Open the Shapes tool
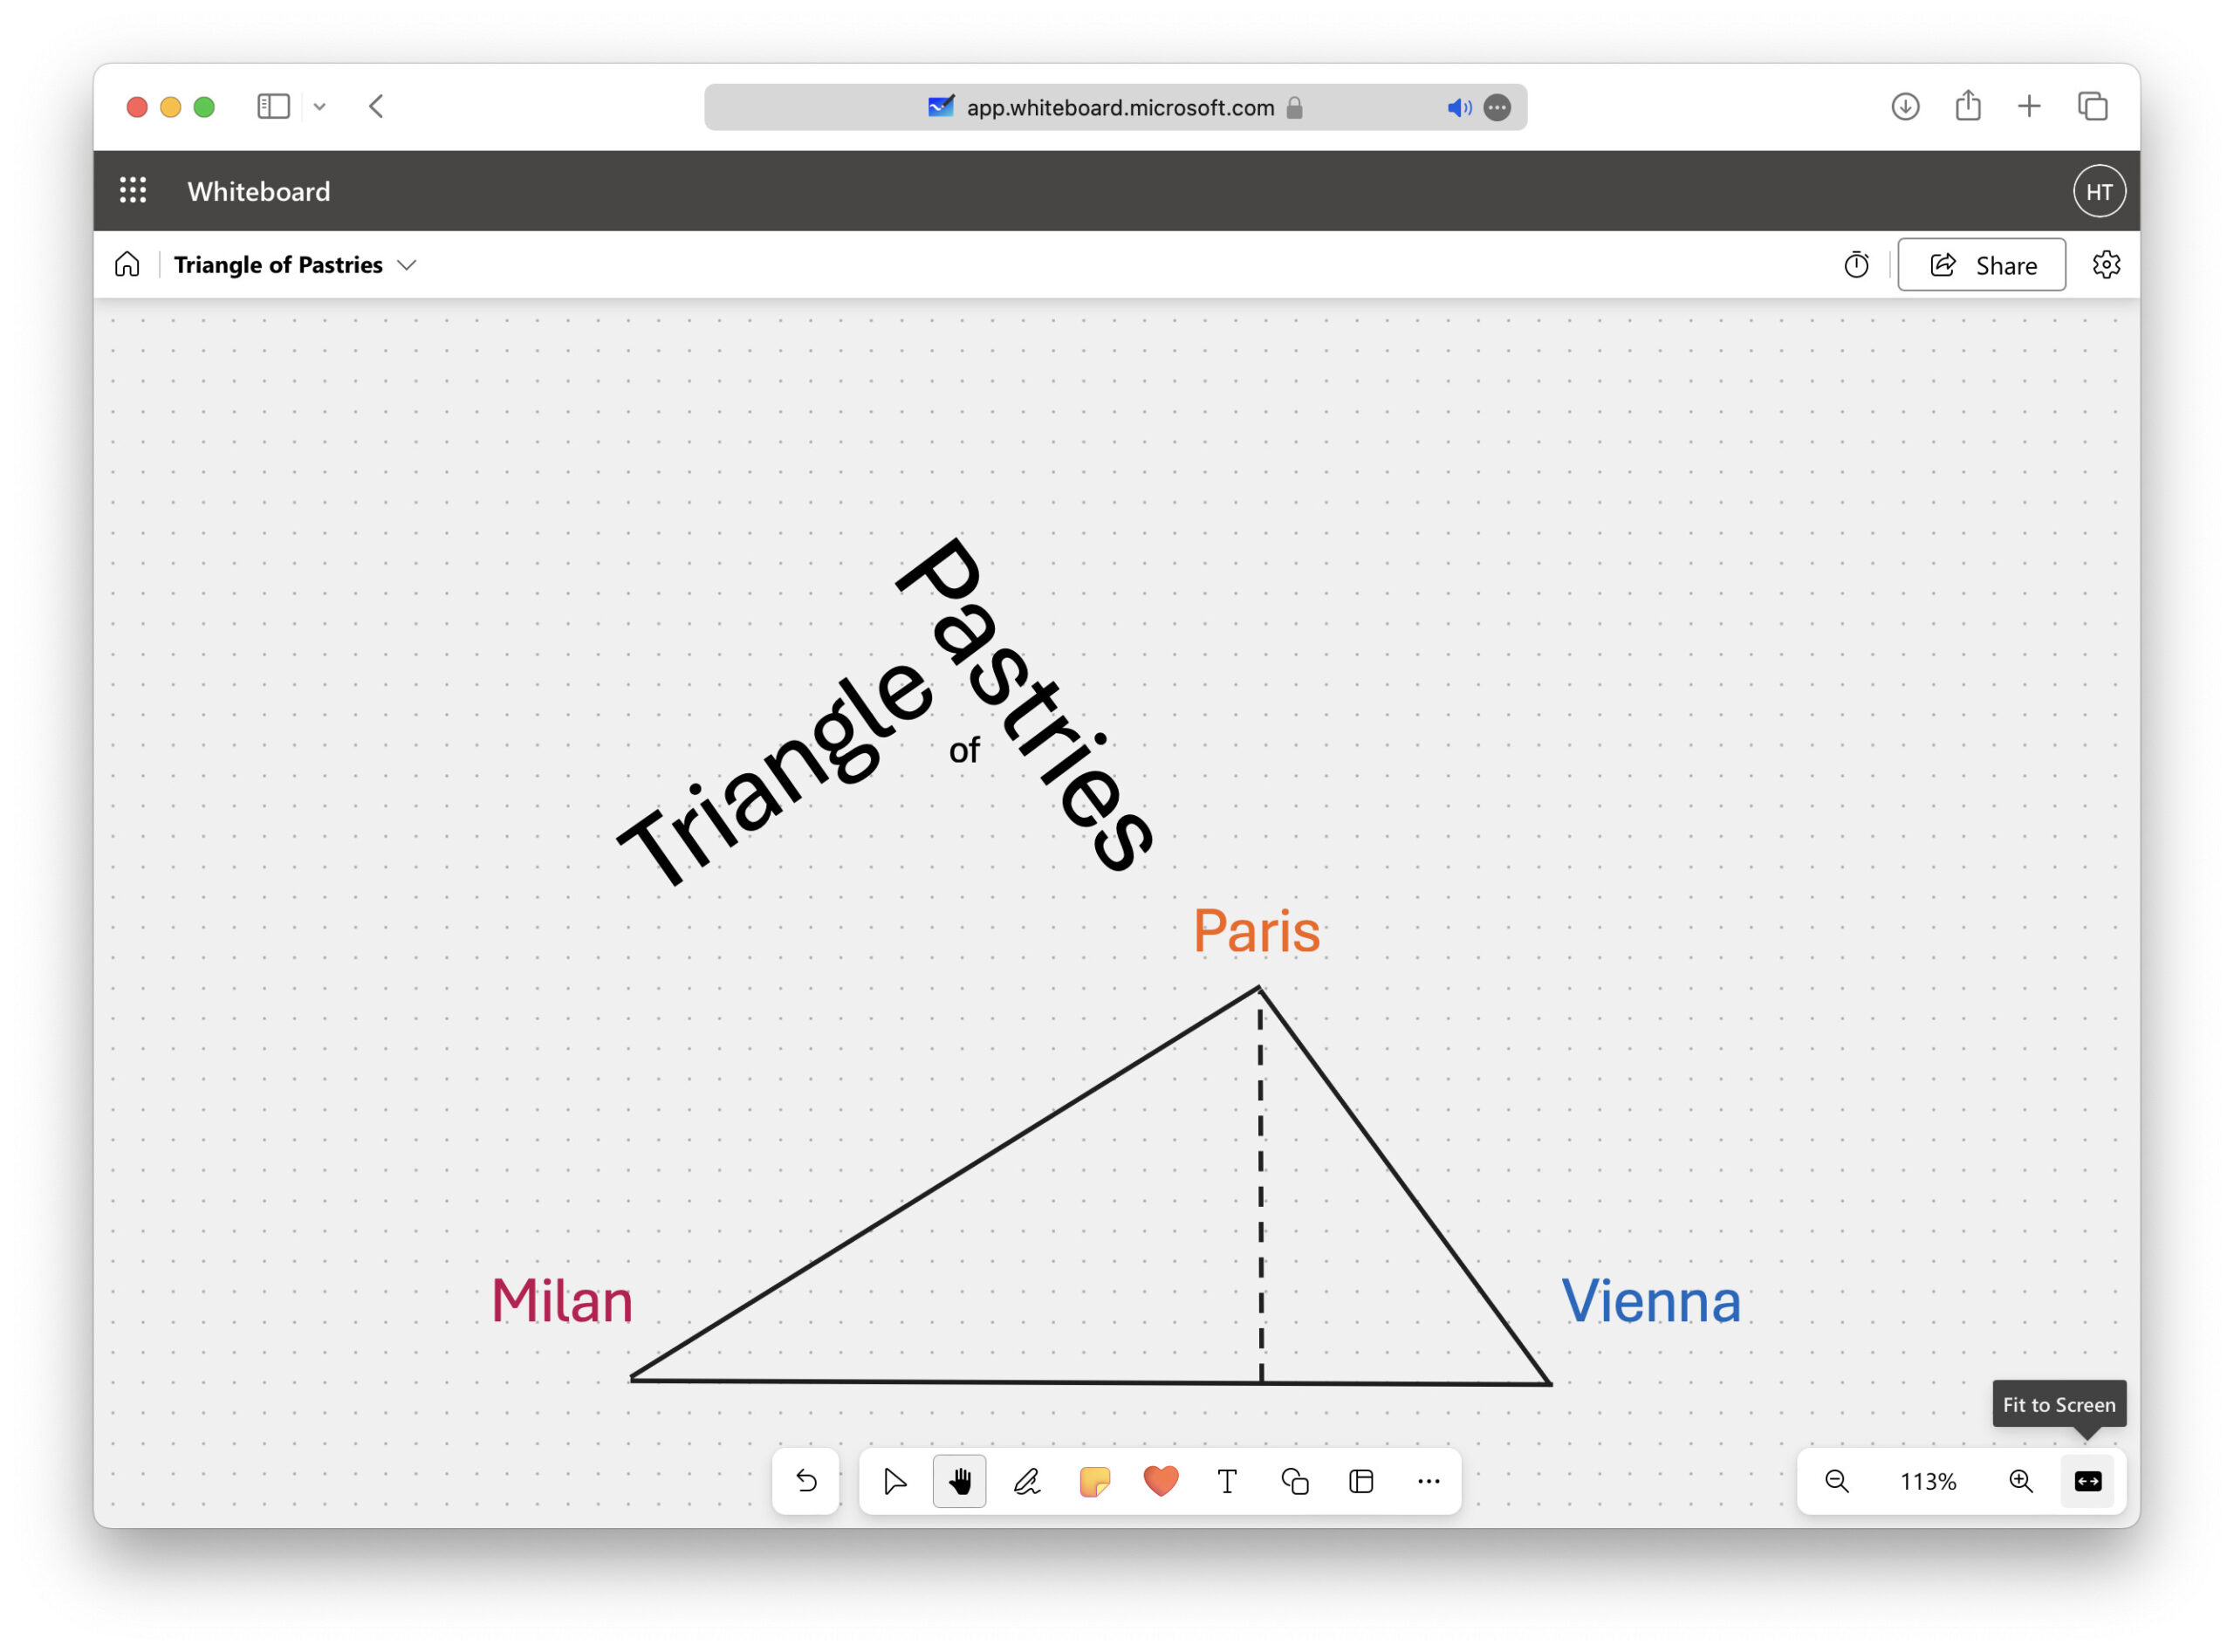The image size is (2234, 1652). [x=1294, y=1481]
